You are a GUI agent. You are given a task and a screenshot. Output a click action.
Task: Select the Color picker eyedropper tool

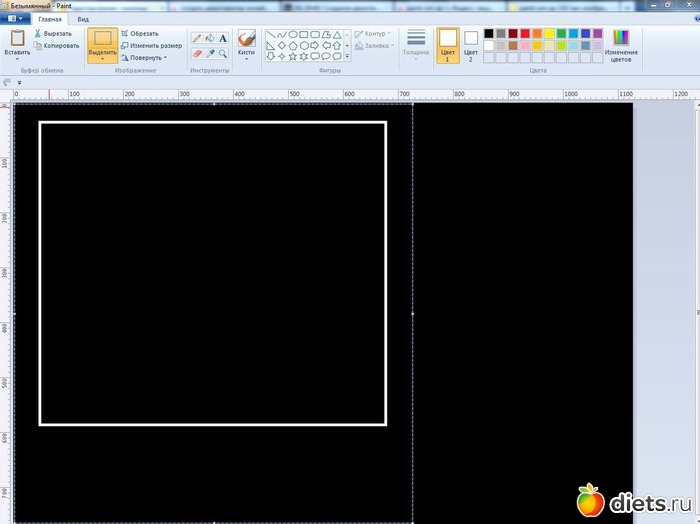[x=210, y=52]
